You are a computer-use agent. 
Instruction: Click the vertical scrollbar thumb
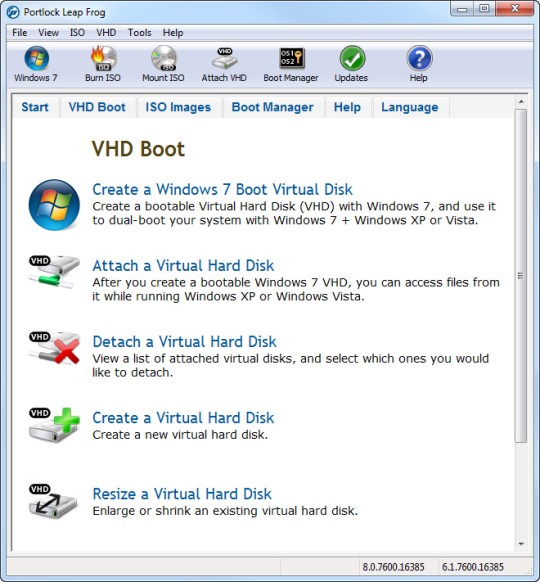(521, 275)
